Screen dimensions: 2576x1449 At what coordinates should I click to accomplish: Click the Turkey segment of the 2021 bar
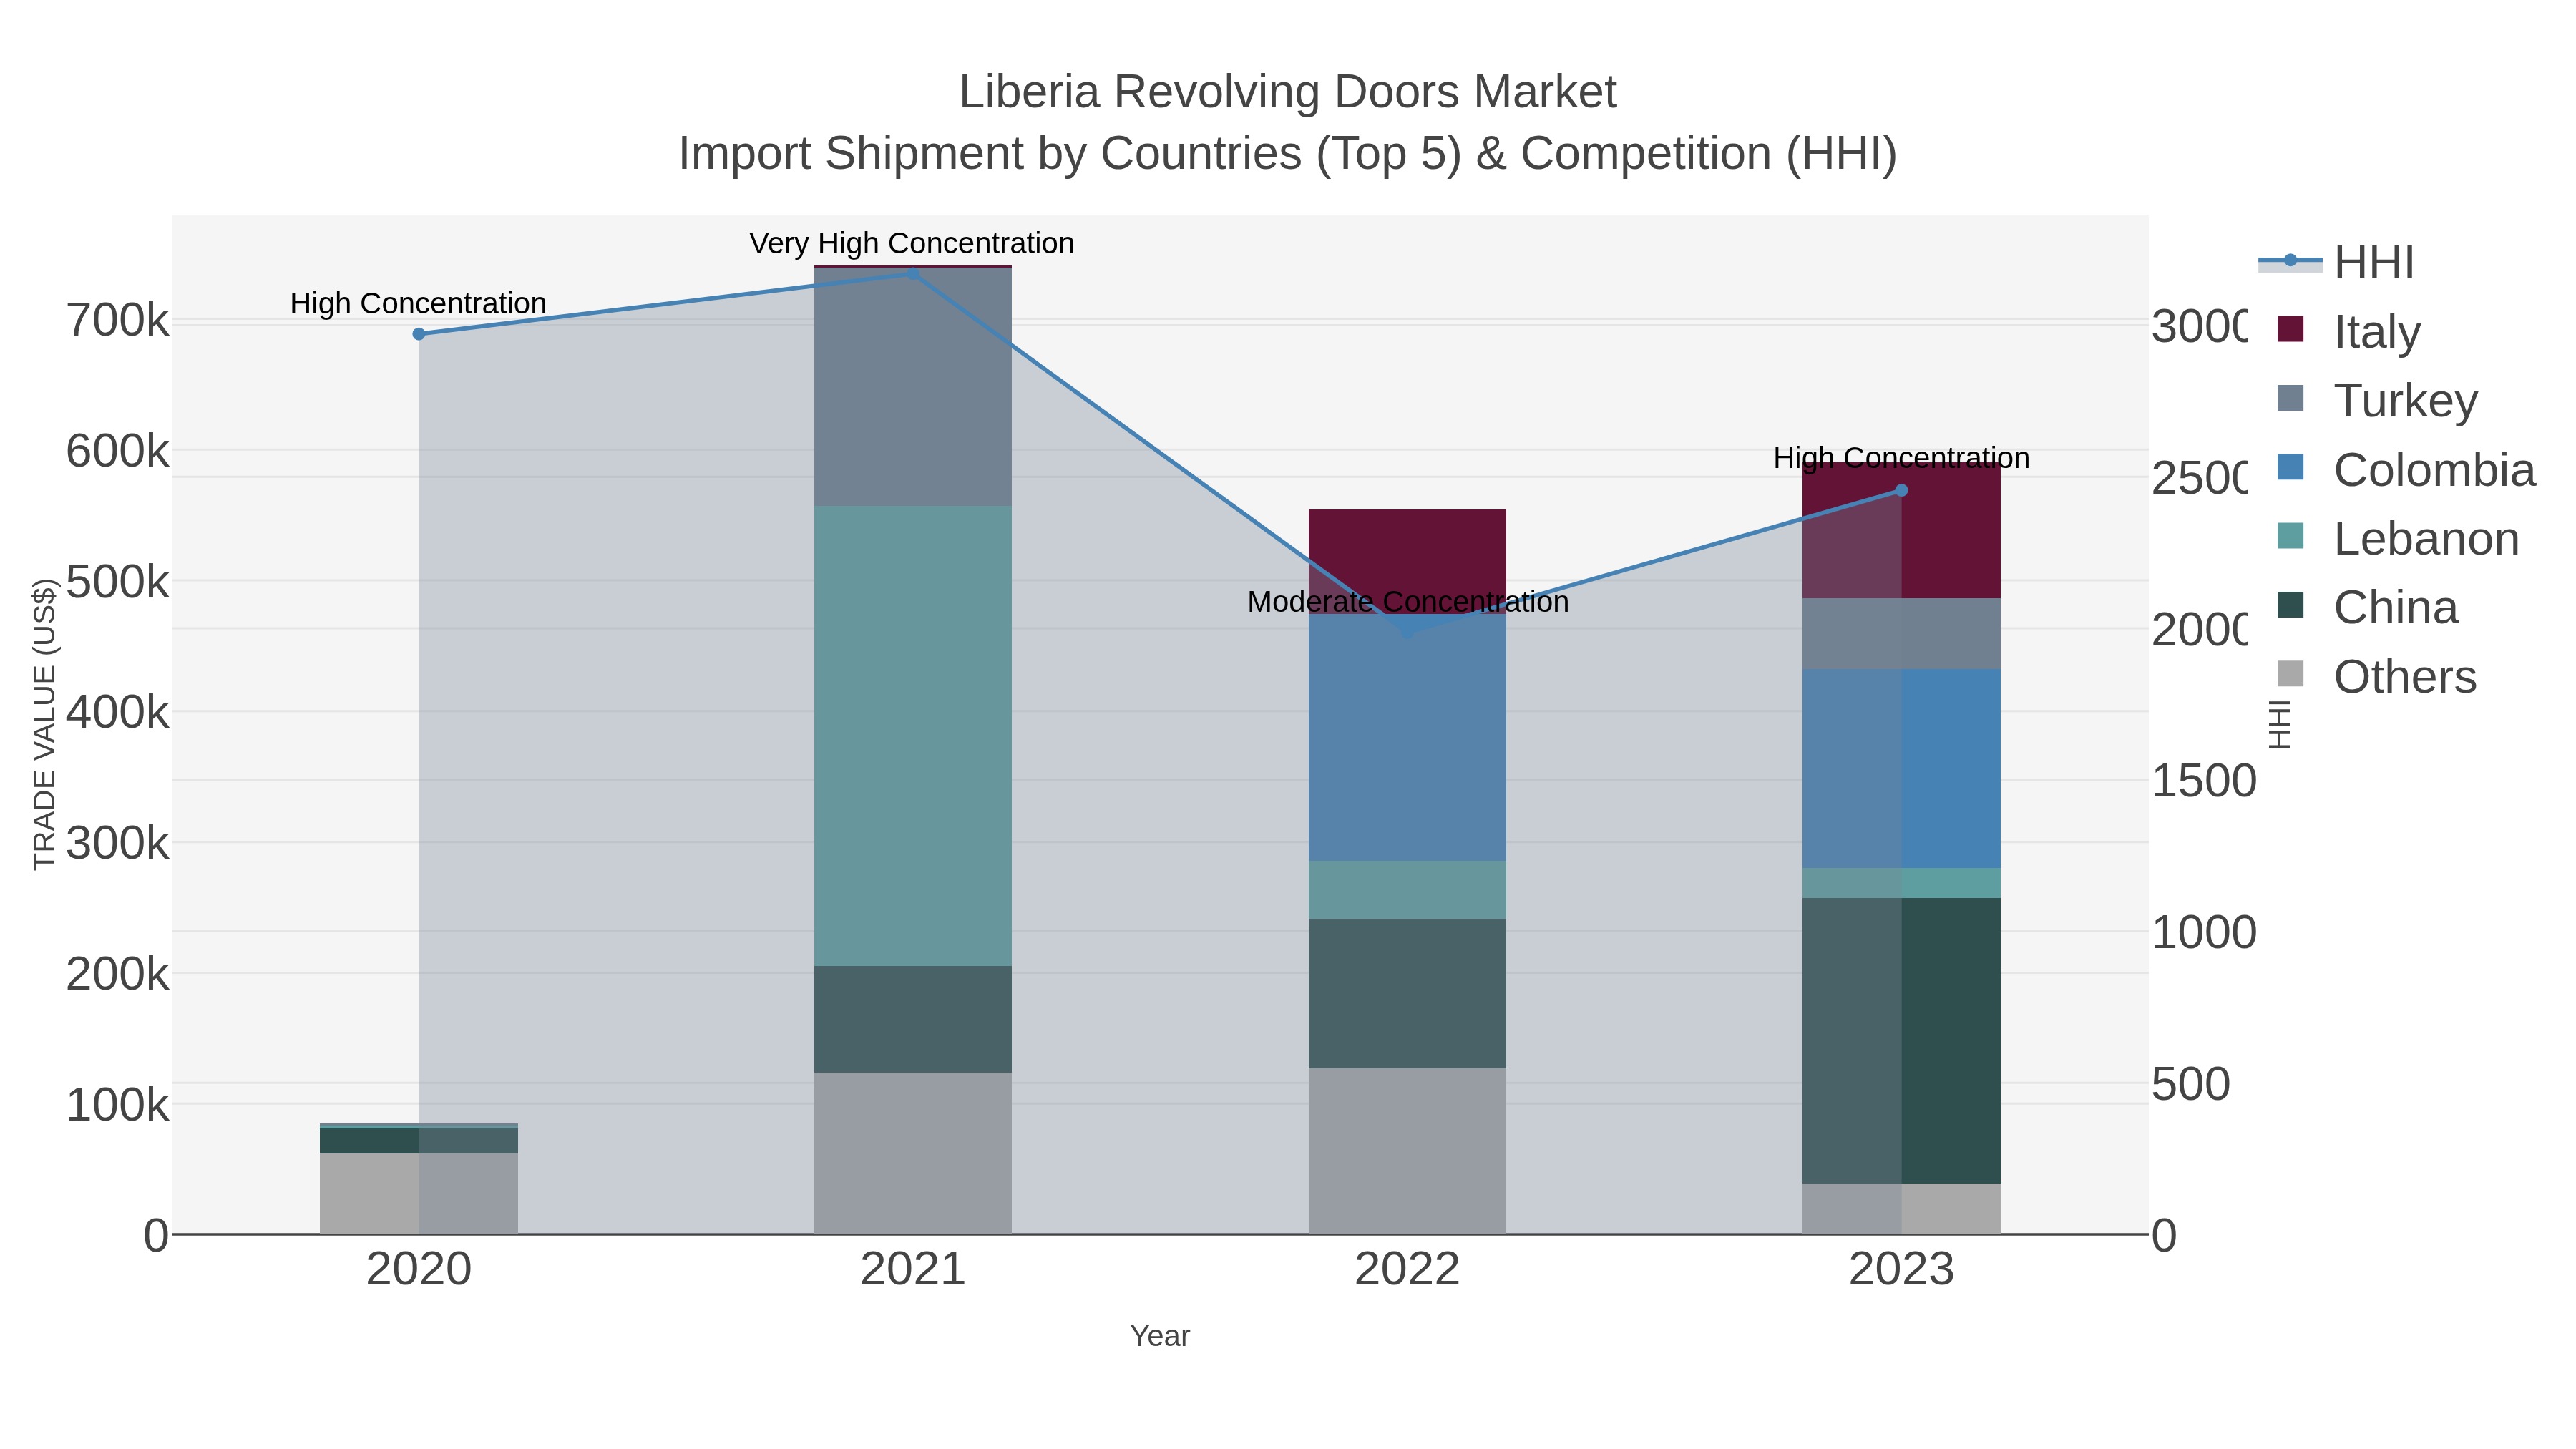[x=913, y=387]
